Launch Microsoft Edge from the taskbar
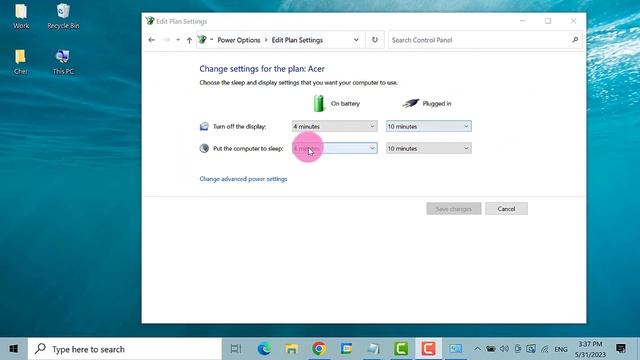 click(264, 349)
